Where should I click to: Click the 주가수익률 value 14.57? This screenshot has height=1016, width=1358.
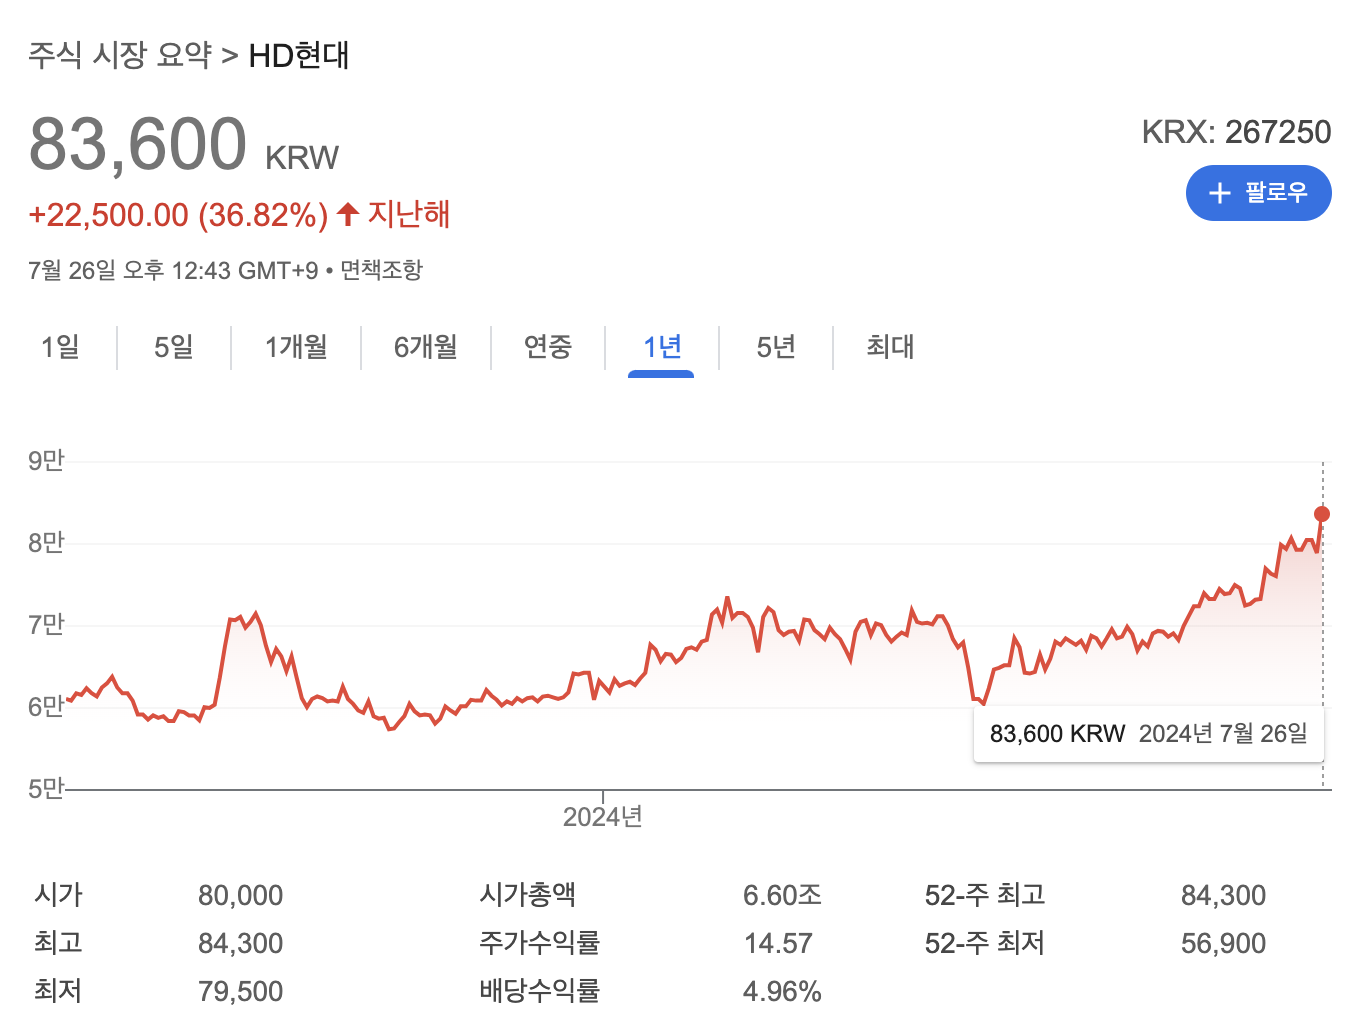[778, 943]
